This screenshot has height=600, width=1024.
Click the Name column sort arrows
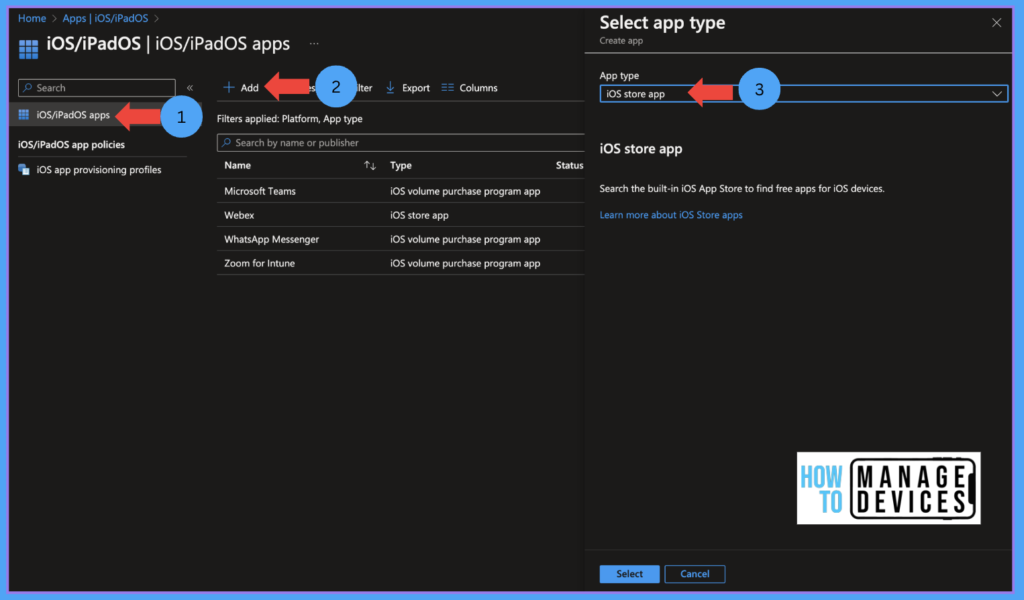[x=370, y=166]
